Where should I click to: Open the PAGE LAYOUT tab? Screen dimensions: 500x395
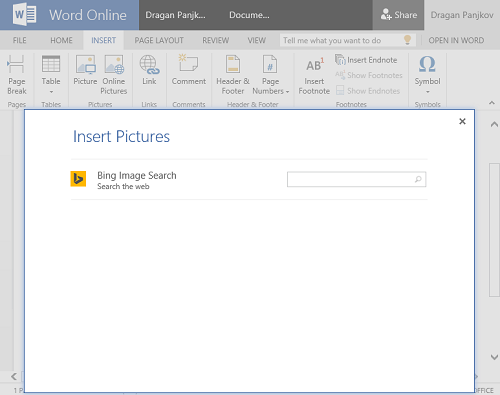(x=159, y=40)
